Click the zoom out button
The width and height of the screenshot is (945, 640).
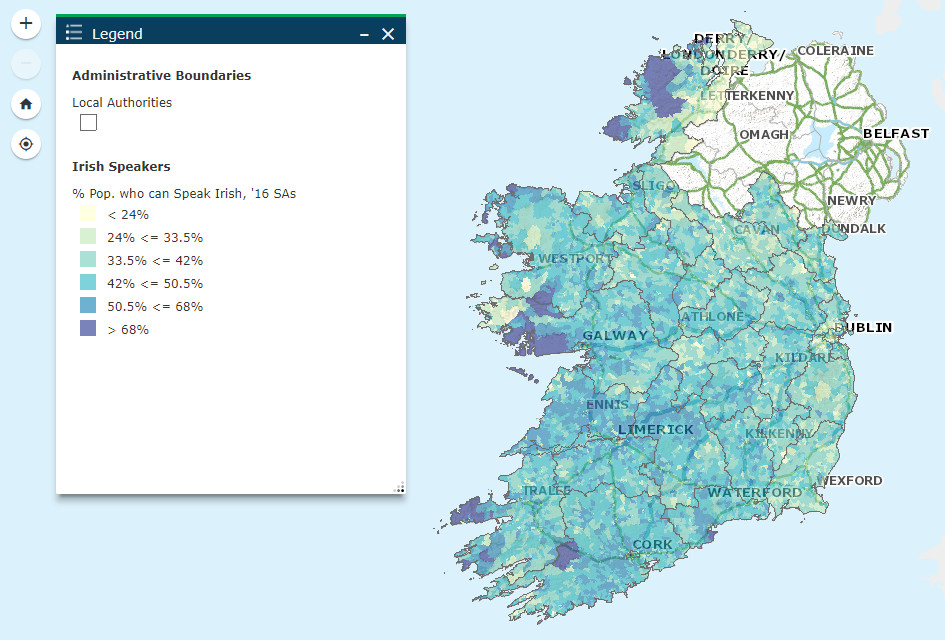(26, 63)
